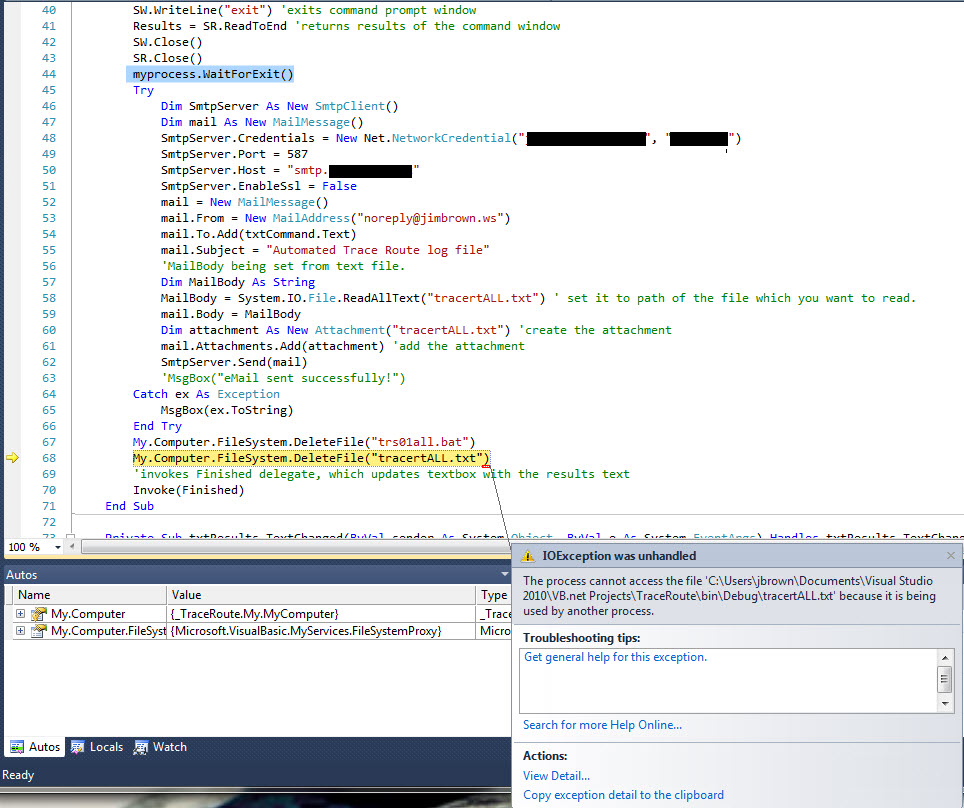Click the 'End Sub' line
Image resolution: width=964 pixels, height=808 pixels.
[129, 506]
